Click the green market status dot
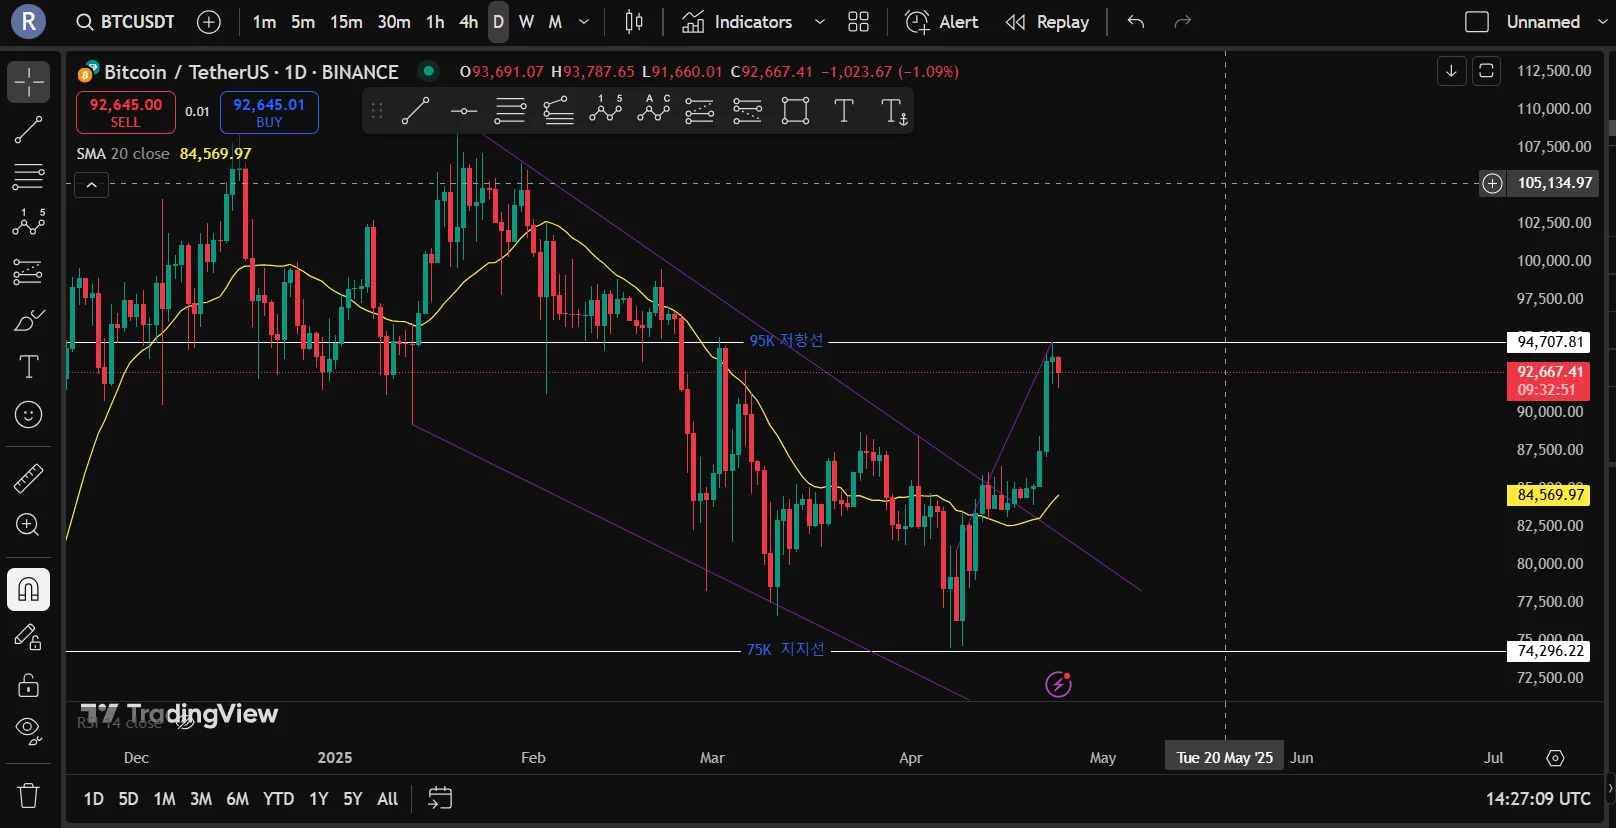This screenshot has height=828, width=1616. (x=429, y=71)
